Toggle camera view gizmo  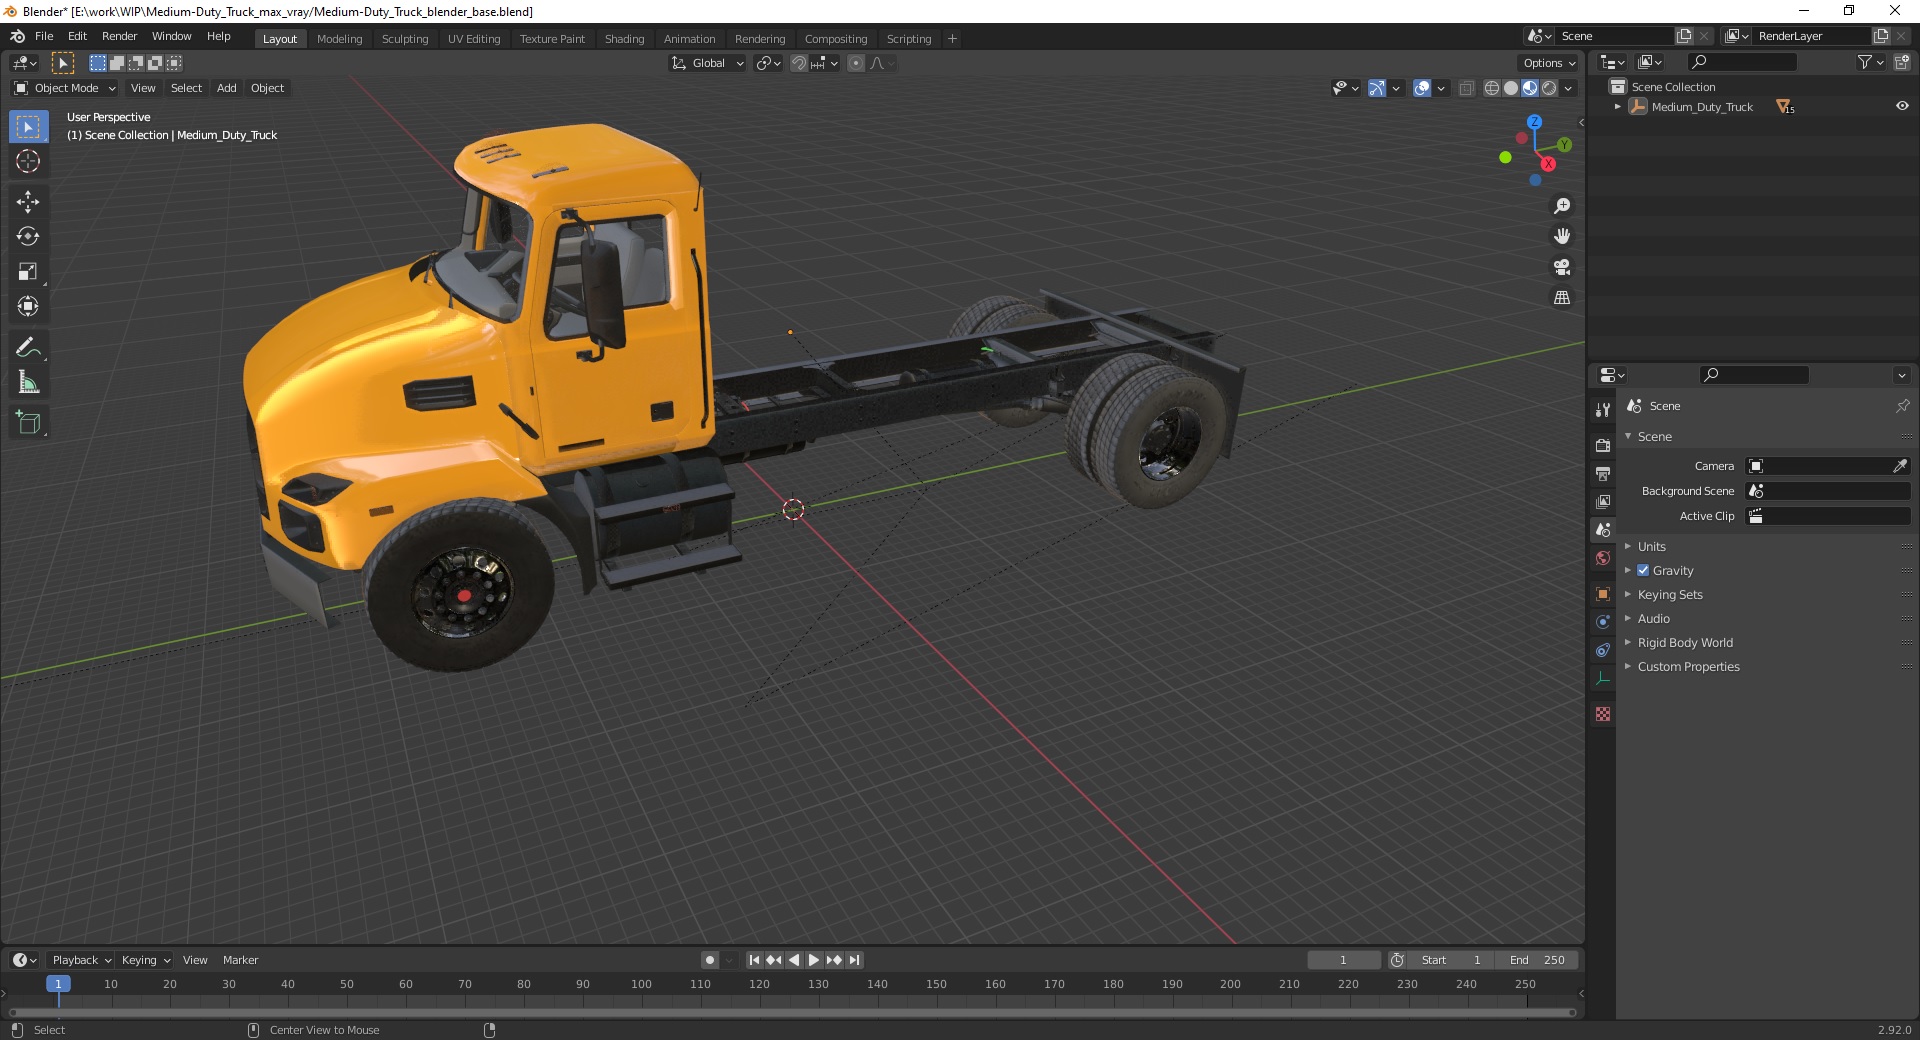(x=1562, y=267)
